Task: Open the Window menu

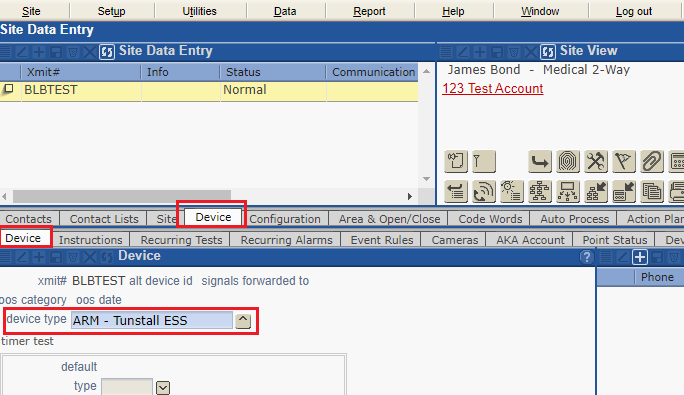Action: 540,11
